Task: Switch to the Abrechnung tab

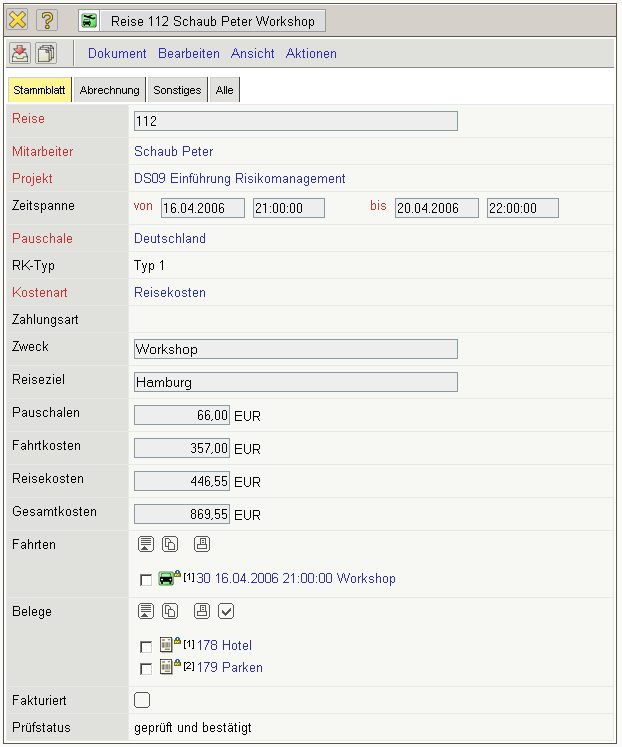Action: click(x=109, y=90)
